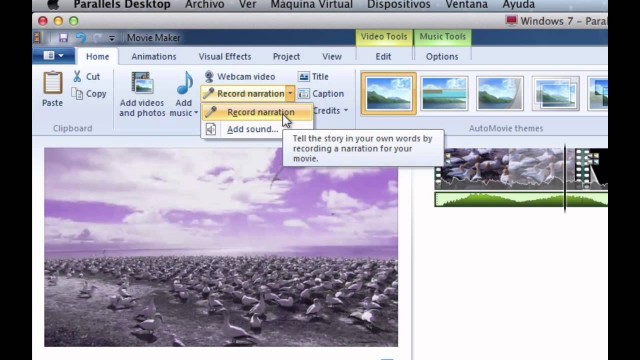Click the Paste clipboard icon

tap(53, 83)
